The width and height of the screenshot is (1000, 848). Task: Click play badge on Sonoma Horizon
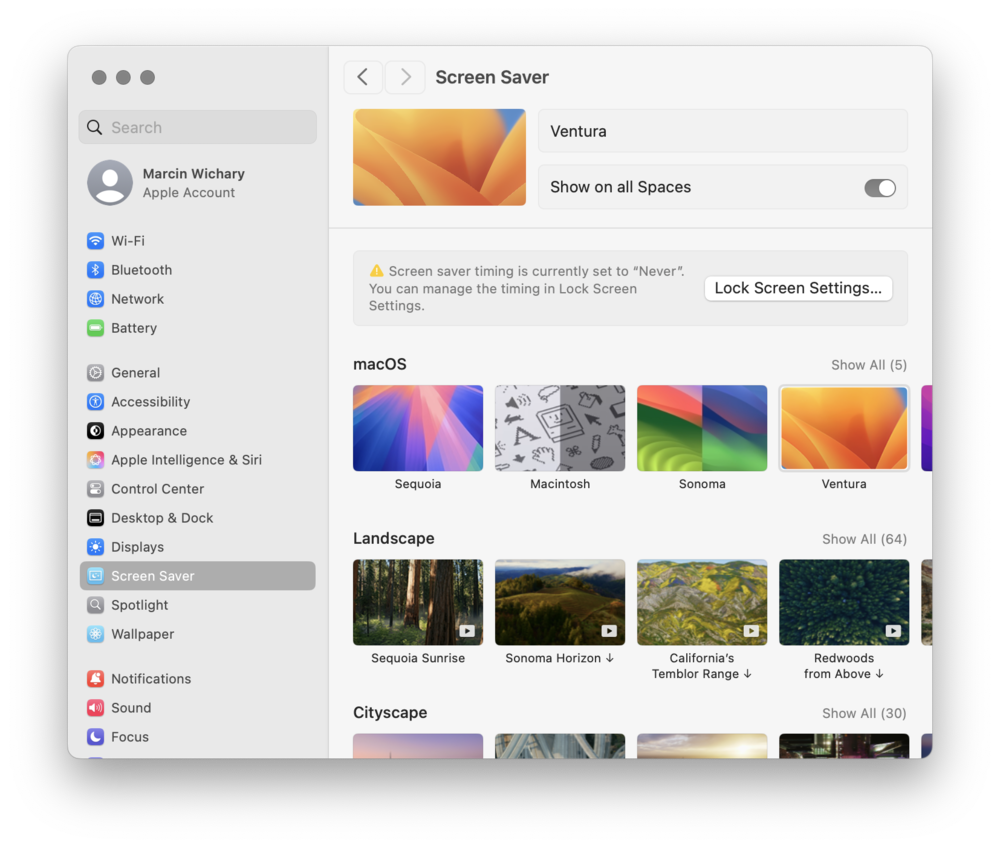coord(609,631)
